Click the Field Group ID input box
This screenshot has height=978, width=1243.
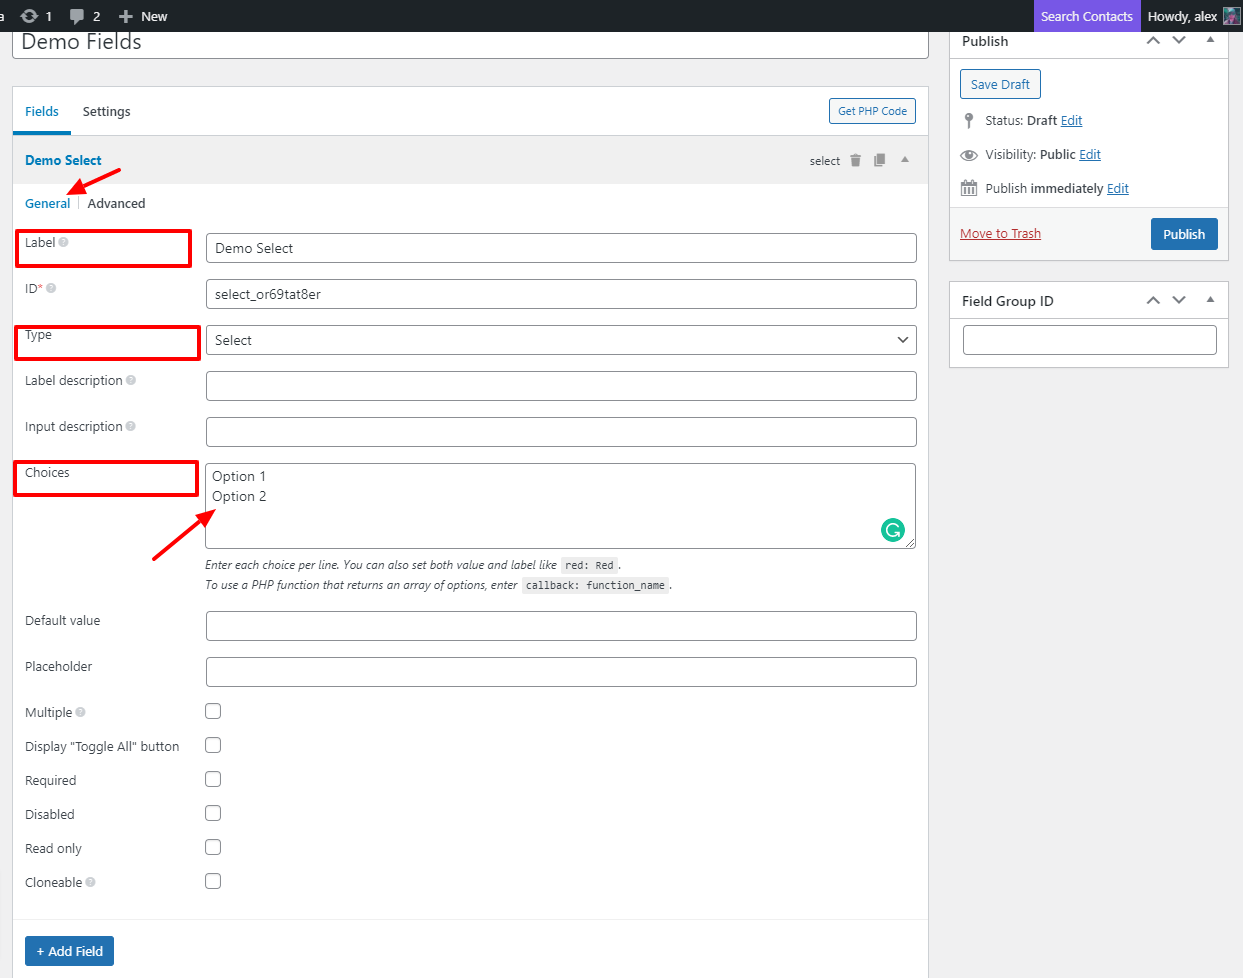coord(1089,340)
